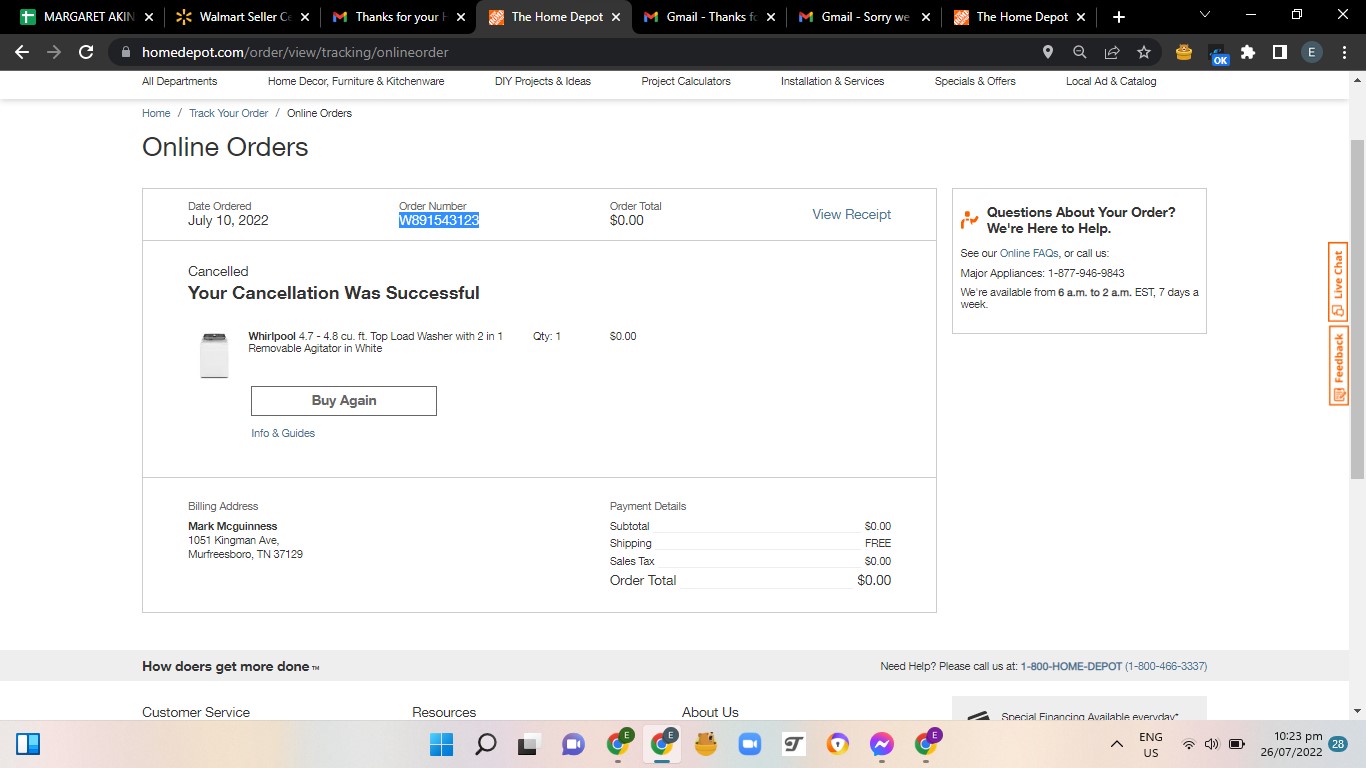Click the browser forward arrow
Image resolution: width=1366 pixels, height=768 pixels.
[x=54, y=52]
